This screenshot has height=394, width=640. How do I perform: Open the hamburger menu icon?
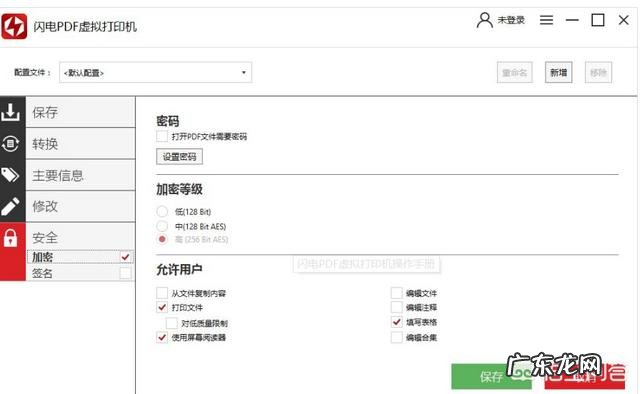point(546,20)
